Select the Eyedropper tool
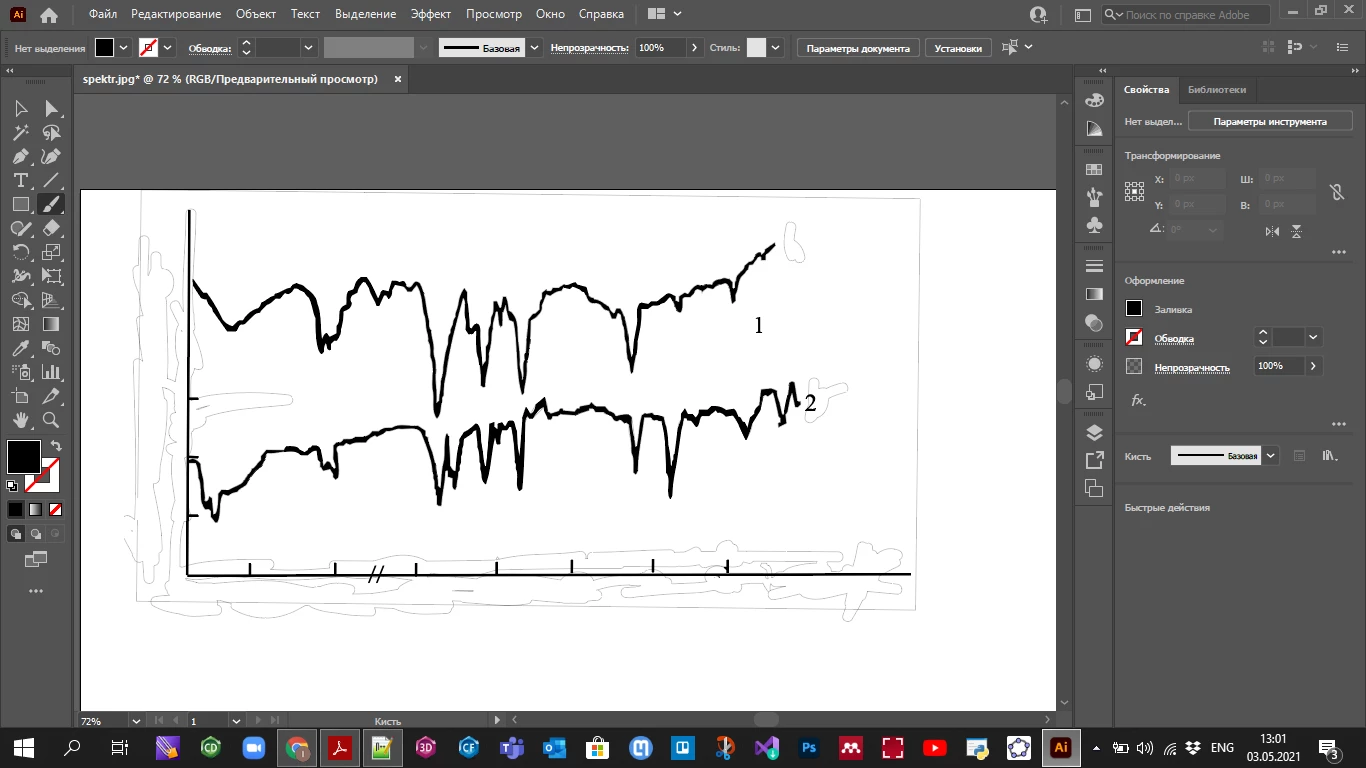The width and height of the screenshot is (1366, 768). click(21, 348)
